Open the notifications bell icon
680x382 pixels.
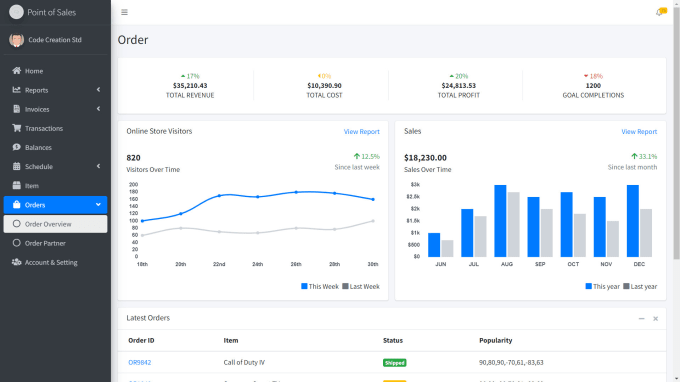tap(660, 12)
